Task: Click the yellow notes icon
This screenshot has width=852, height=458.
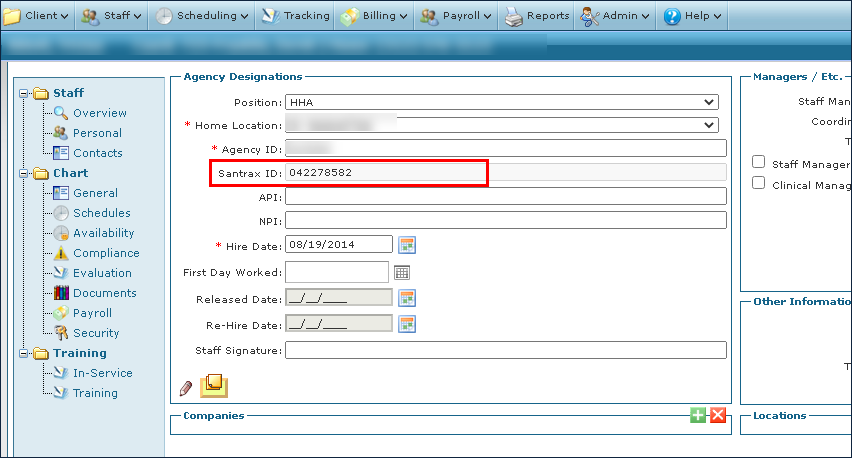Action: [x=214, y=385]
